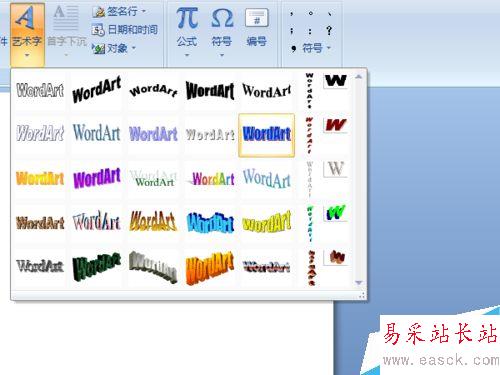Select the blue-gray serif WordArt style

pos(97,134)
